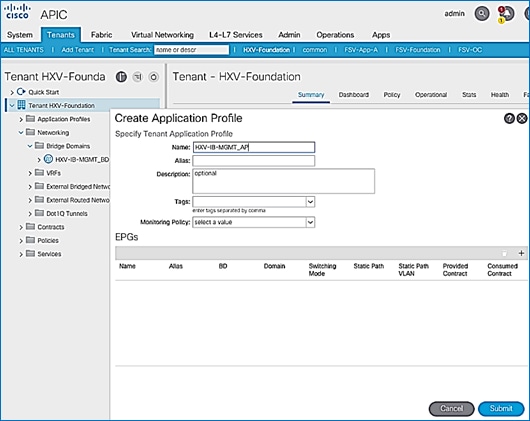Click the Cisco logo
This screenshot has width=530, height=421.
(x=18, y=12)
